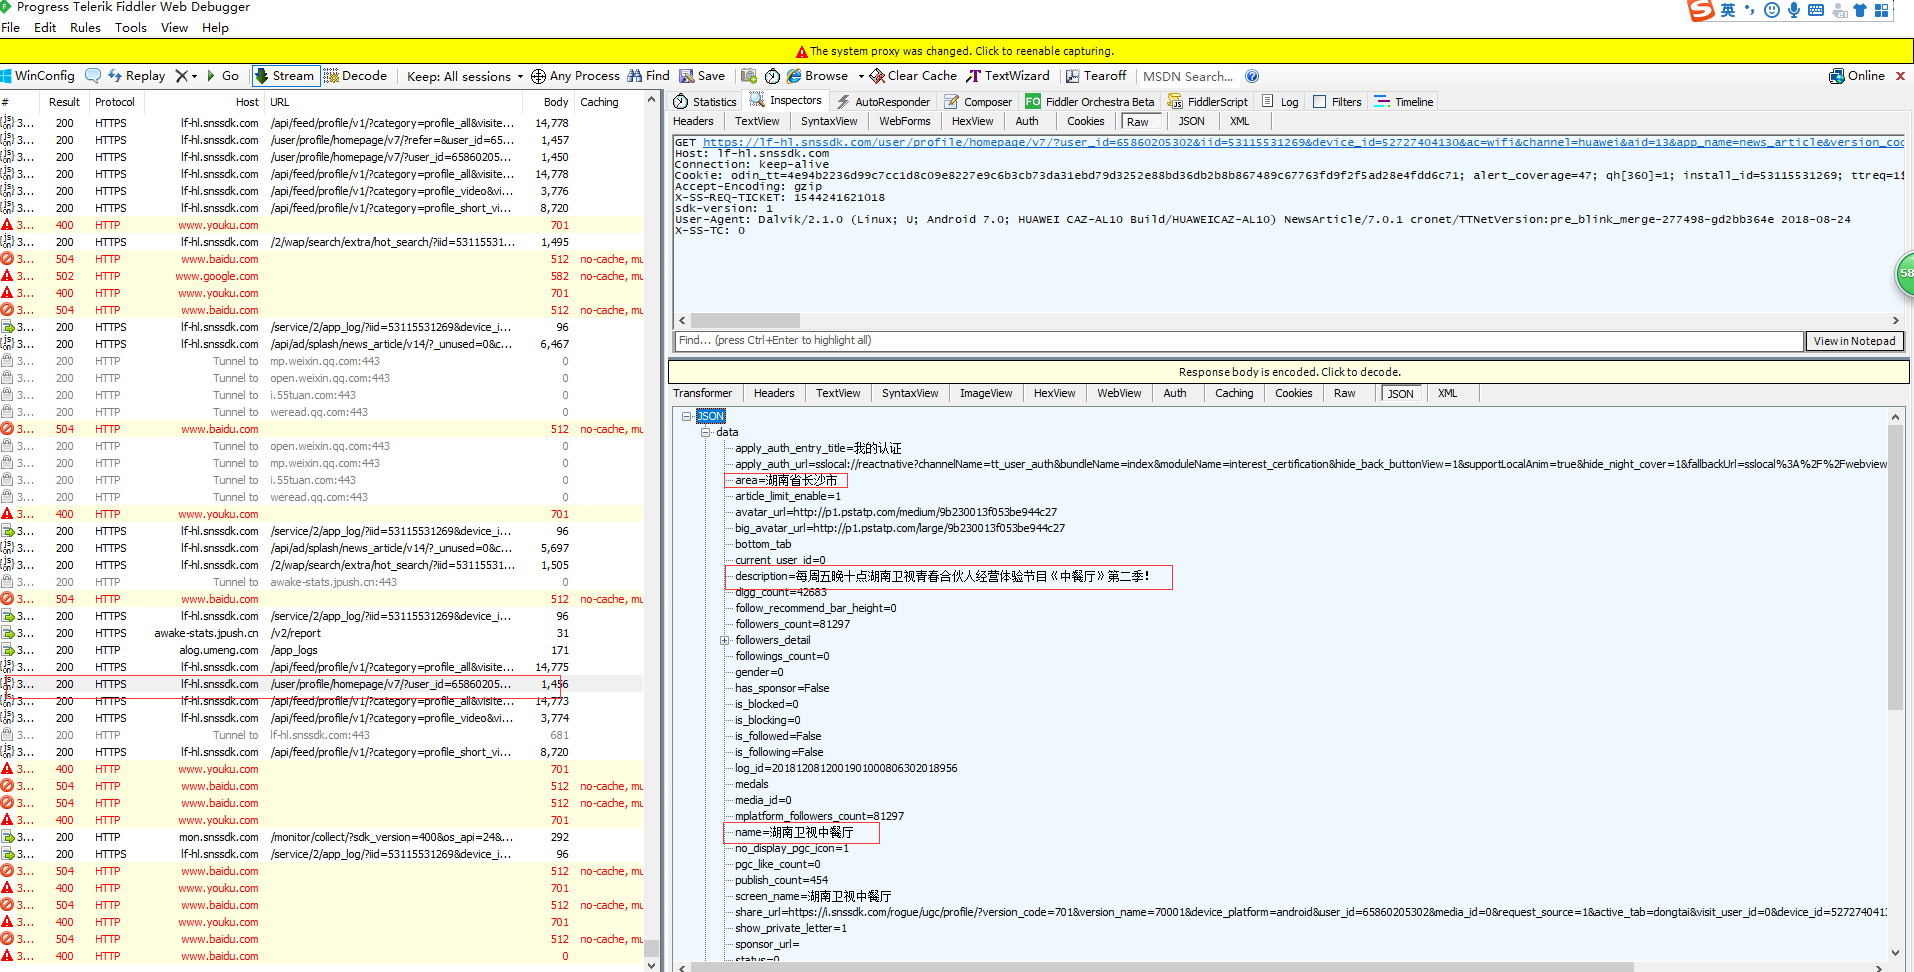Select the alog.umeng.com /app_logs session
The height and width of the screenshot is (972, 1914).
[x=320, y=650]
